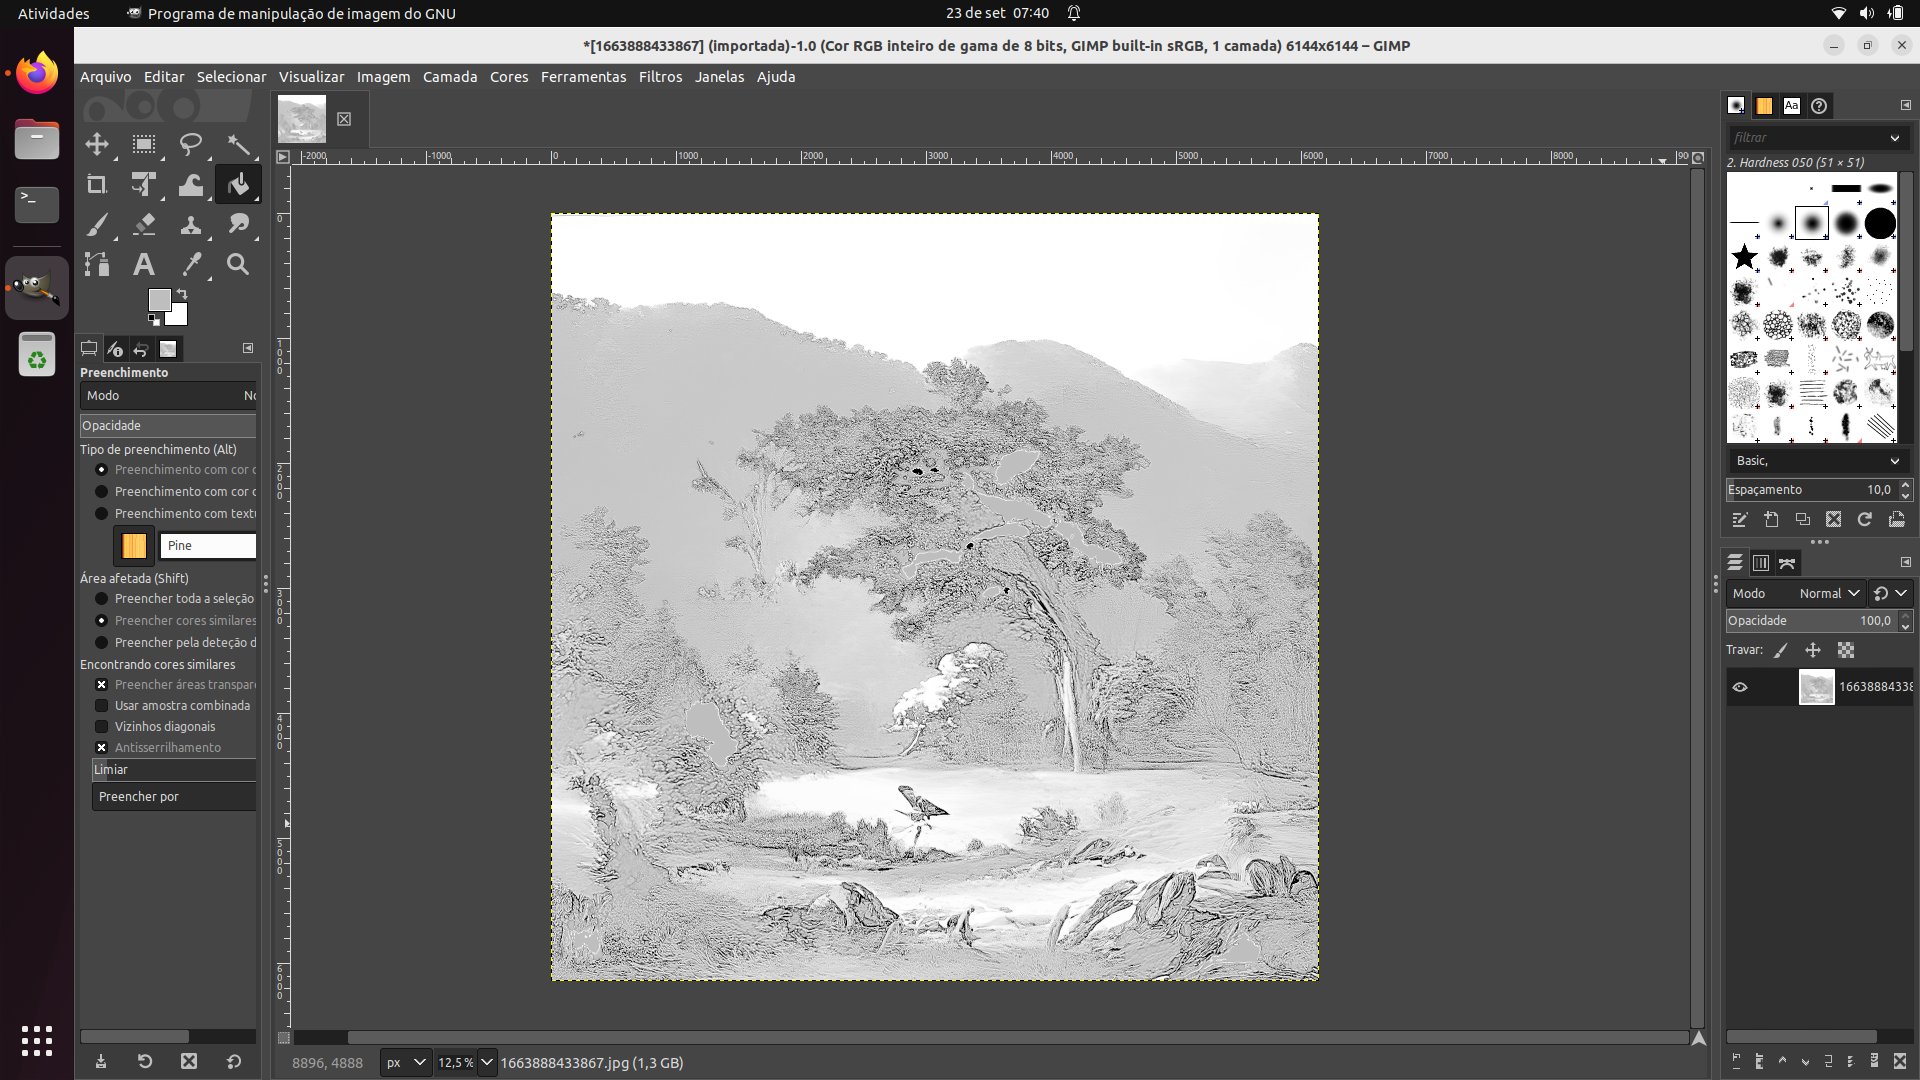Select the Bucket Fill tool

point(238,185)
